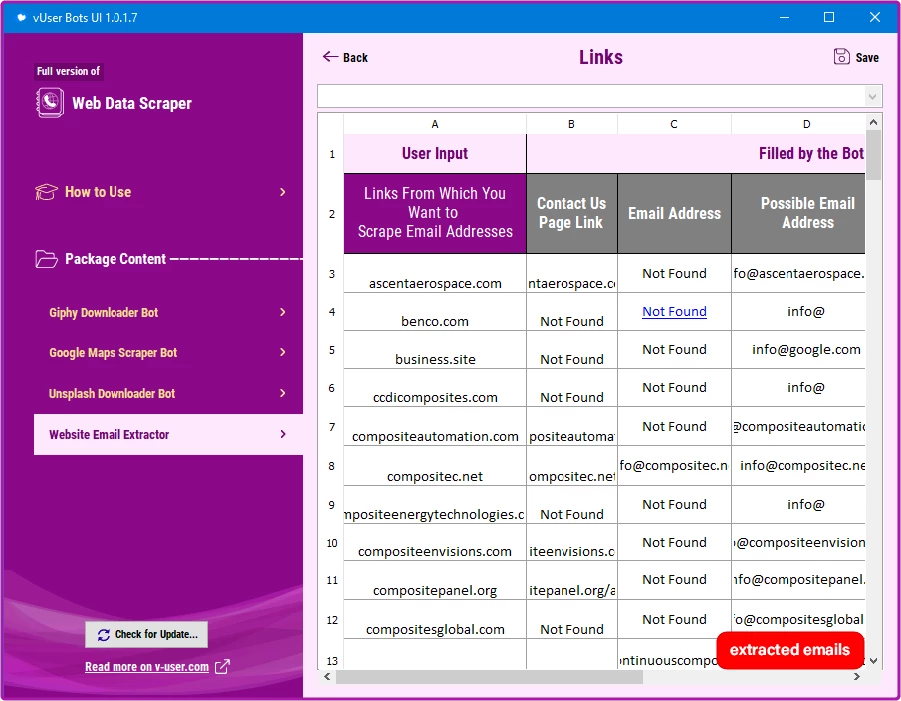Open the How to Use menu item
Image resolution: width=901 pixels, height=701 pixels.
click(160, 192)
